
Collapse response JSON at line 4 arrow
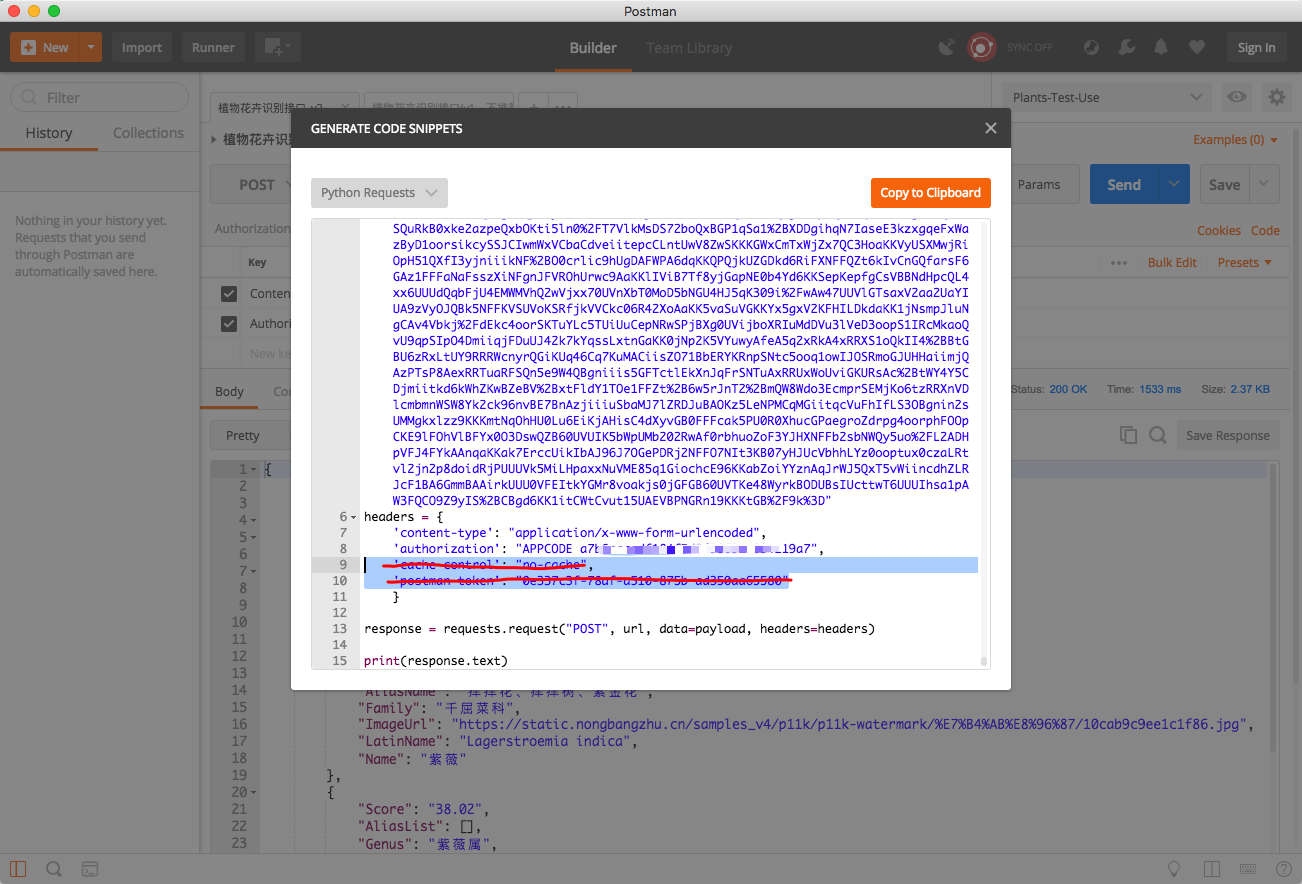tap(253, 520)
